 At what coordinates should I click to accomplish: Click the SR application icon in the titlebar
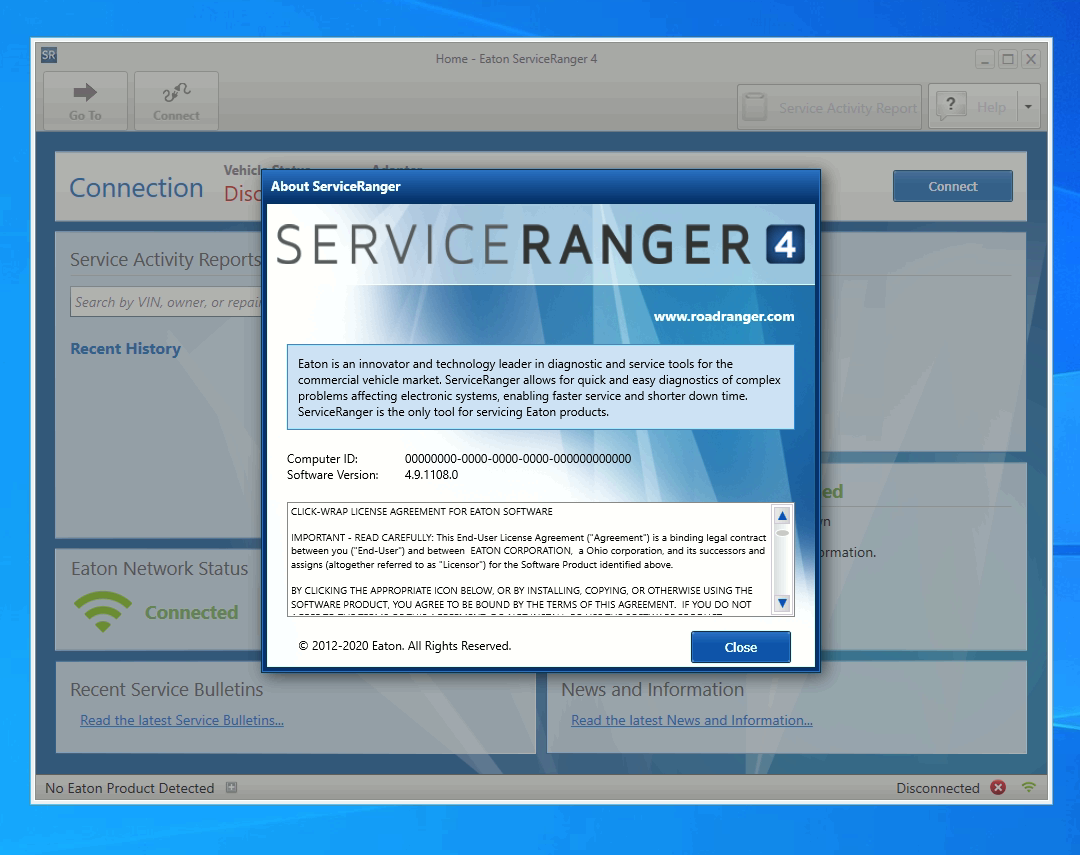pyautogui.click(x=48, y=55)
